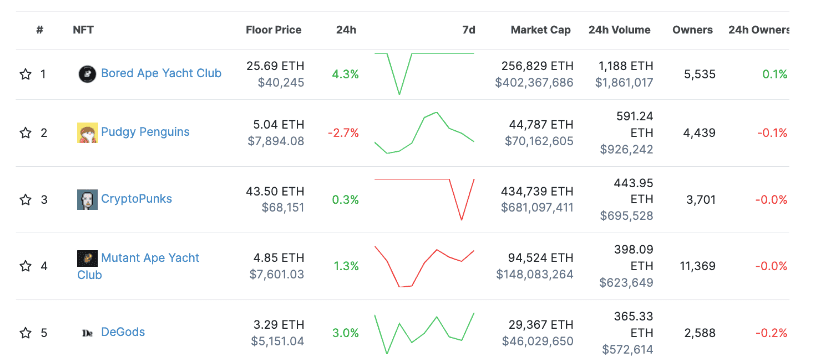The image size is (818, 363).
Task: Open the Bored Ape Yacht Club link
Action: [161, 73]
